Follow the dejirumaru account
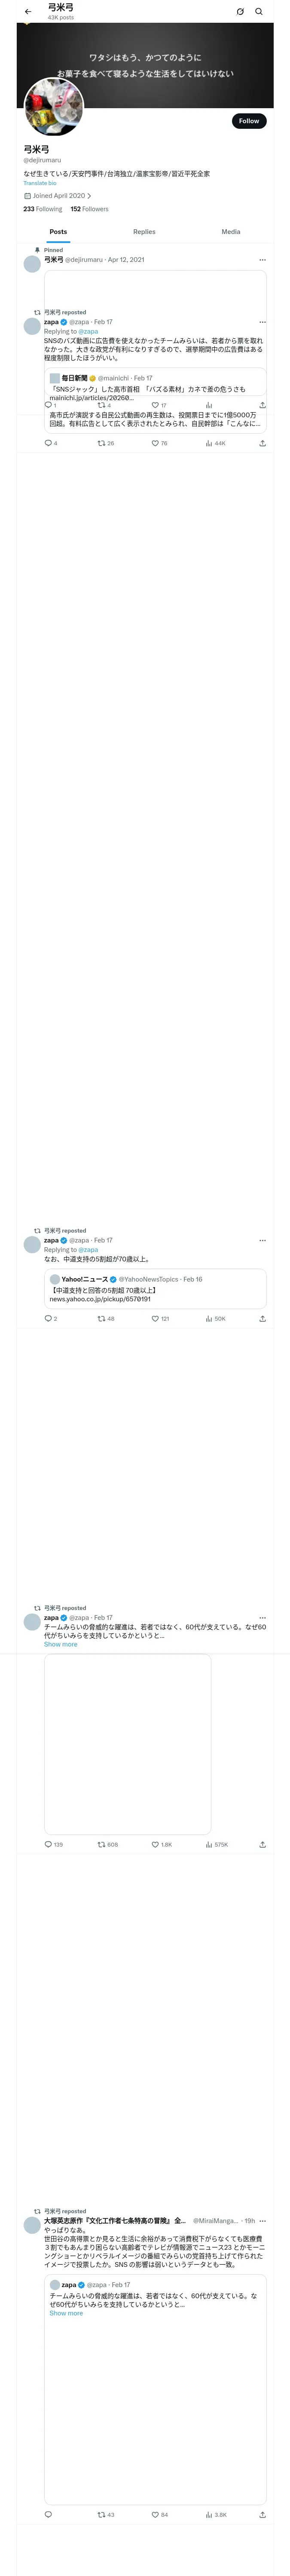The width and height of the screenshot is (290, 2576). tap(249, 121)
